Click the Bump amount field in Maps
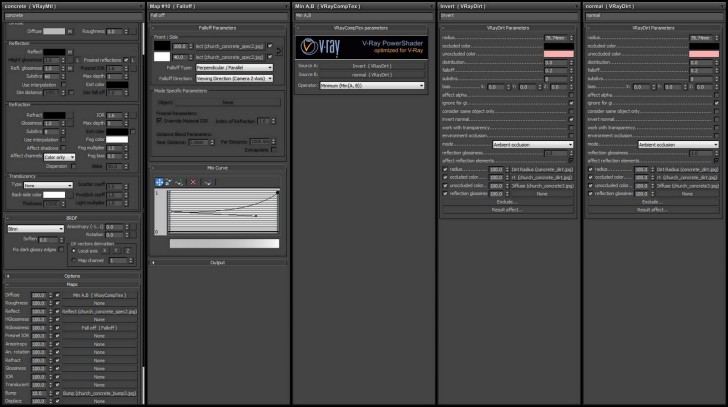 click(x=39, y=393)
